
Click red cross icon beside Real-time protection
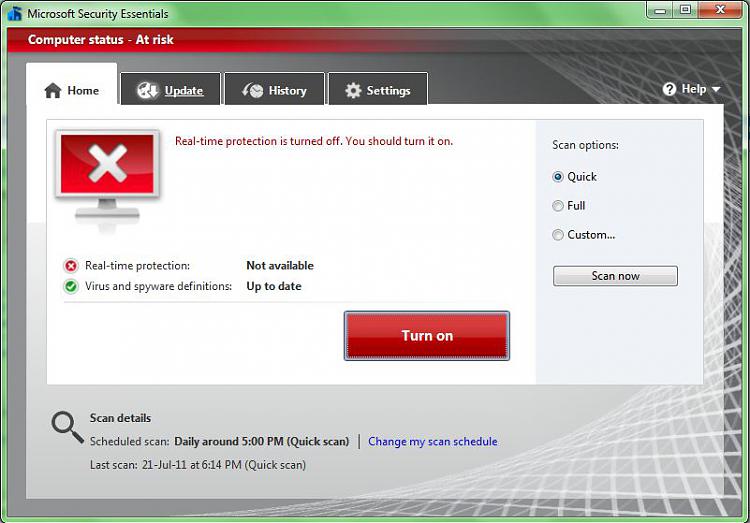pos(71,266)
